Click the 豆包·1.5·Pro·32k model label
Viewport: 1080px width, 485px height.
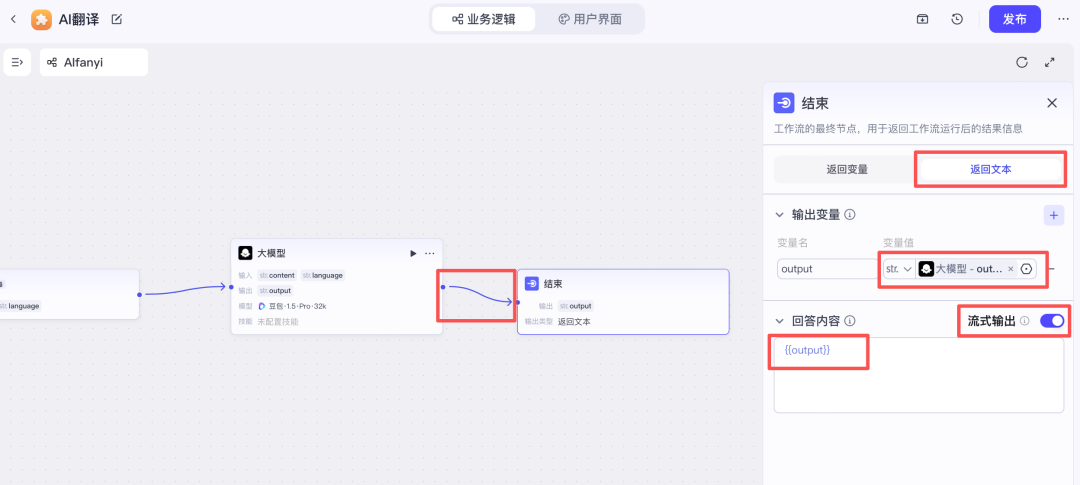tap(297, 306)
